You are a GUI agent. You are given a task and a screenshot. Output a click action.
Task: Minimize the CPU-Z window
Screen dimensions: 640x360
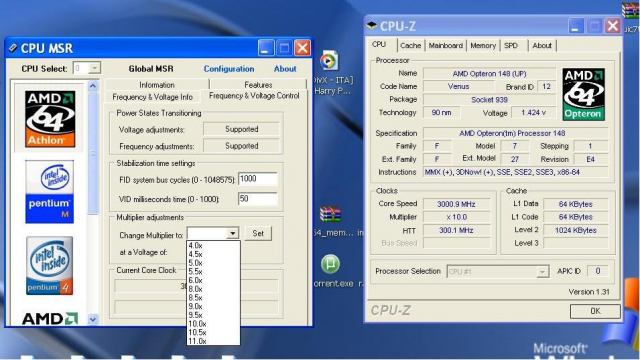576,26
